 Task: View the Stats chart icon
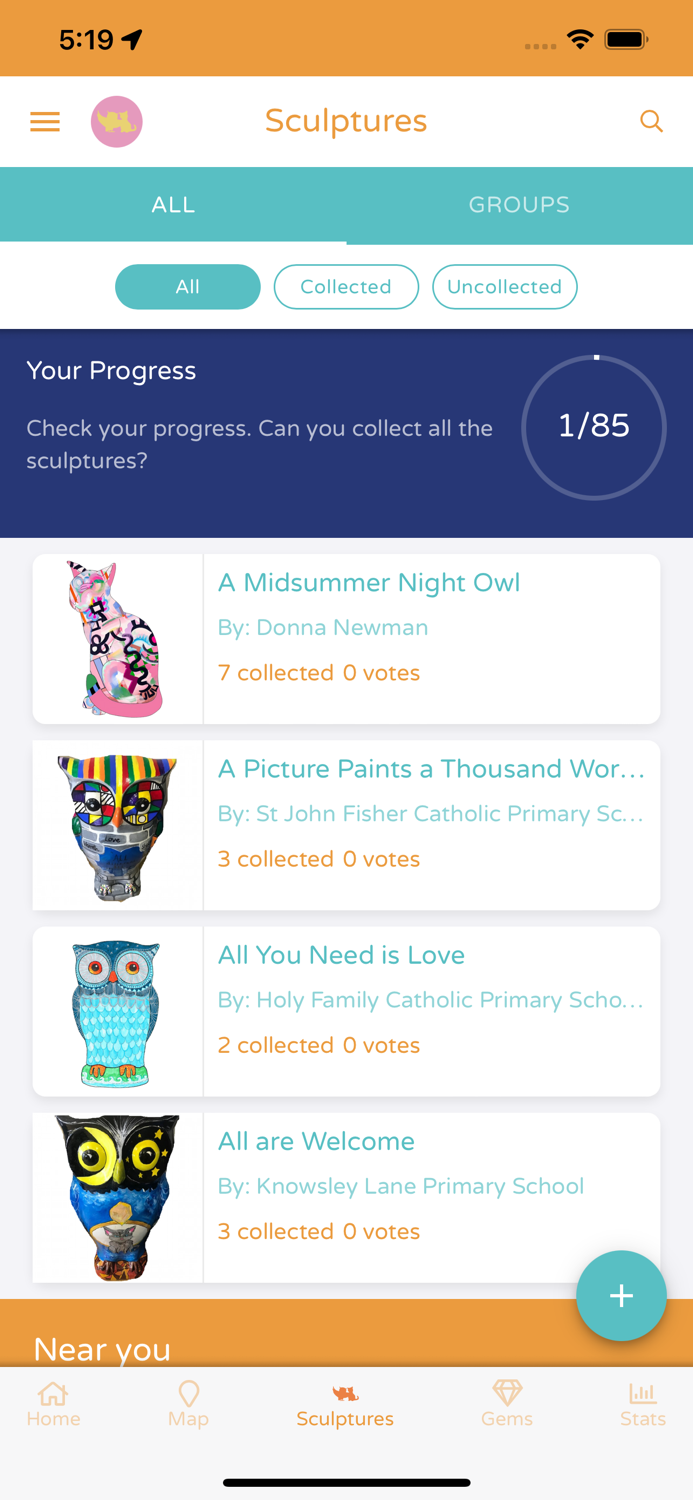coord(642,1393)
